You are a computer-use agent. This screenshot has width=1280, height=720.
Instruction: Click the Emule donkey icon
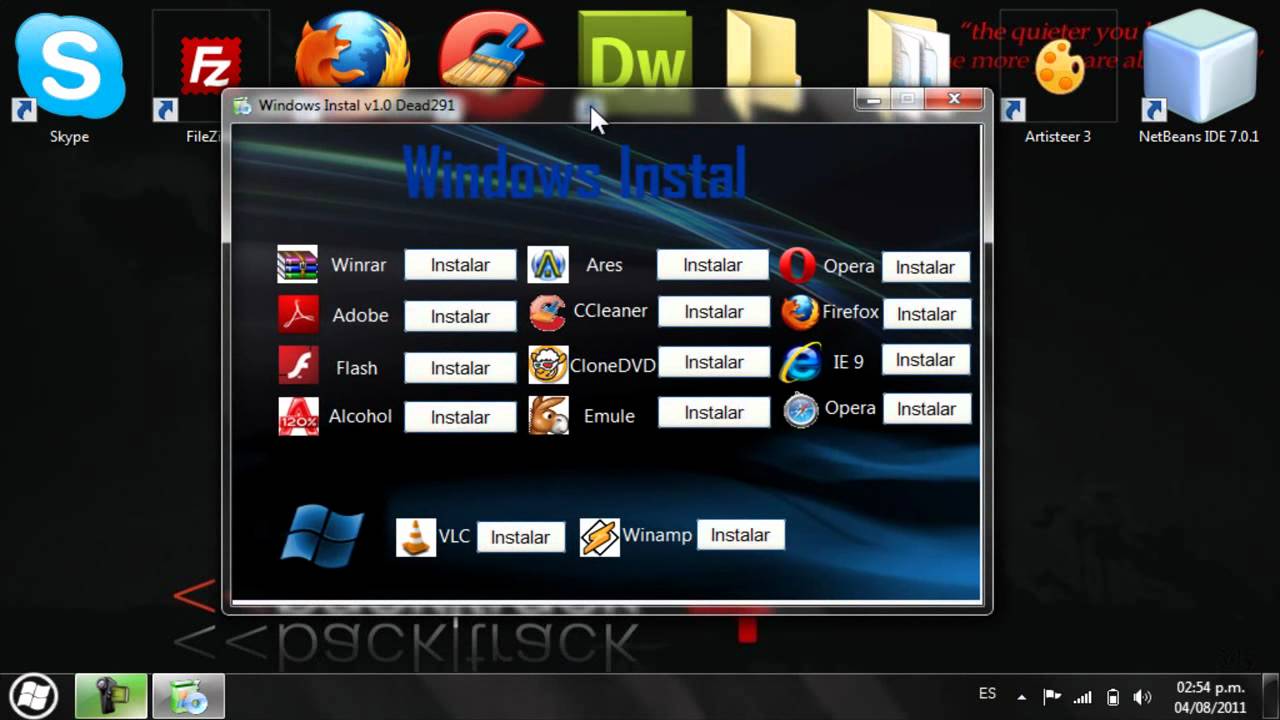pyautogui.click(x=548, y=415)
